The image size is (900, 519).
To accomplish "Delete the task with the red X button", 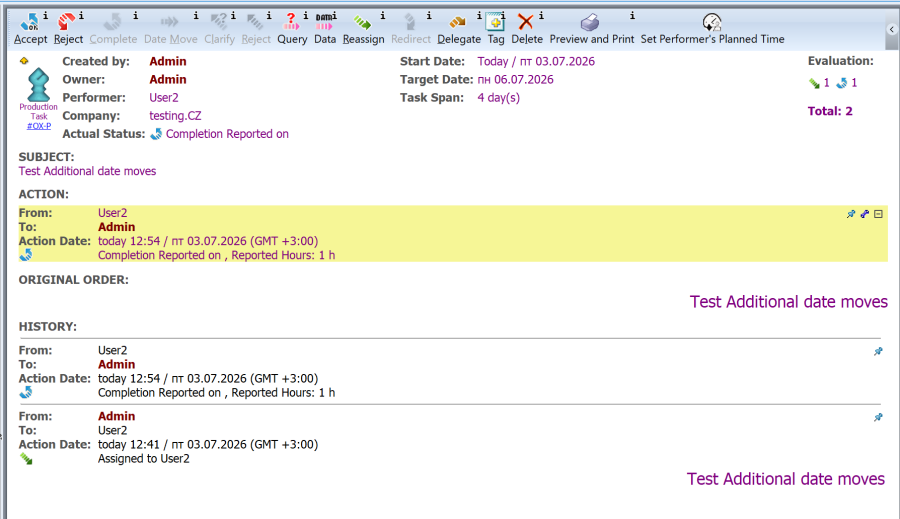I will [x=526, y=30].
